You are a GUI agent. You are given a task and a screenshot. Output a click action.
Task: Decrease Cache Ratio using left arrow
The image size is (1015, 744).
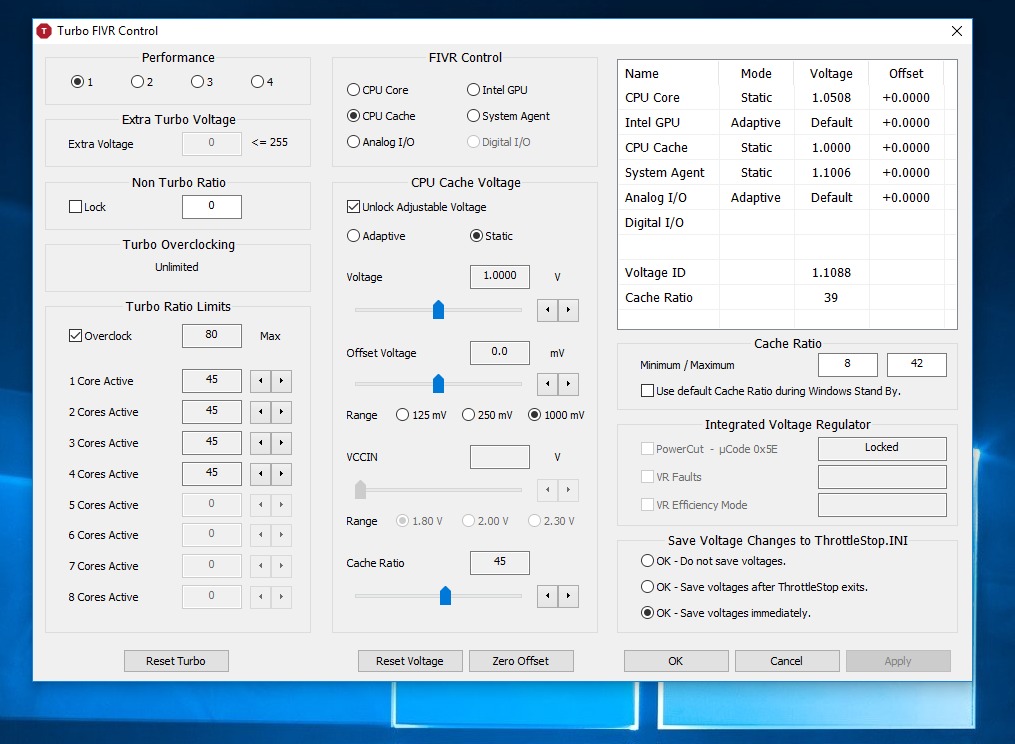pos(548,596)
